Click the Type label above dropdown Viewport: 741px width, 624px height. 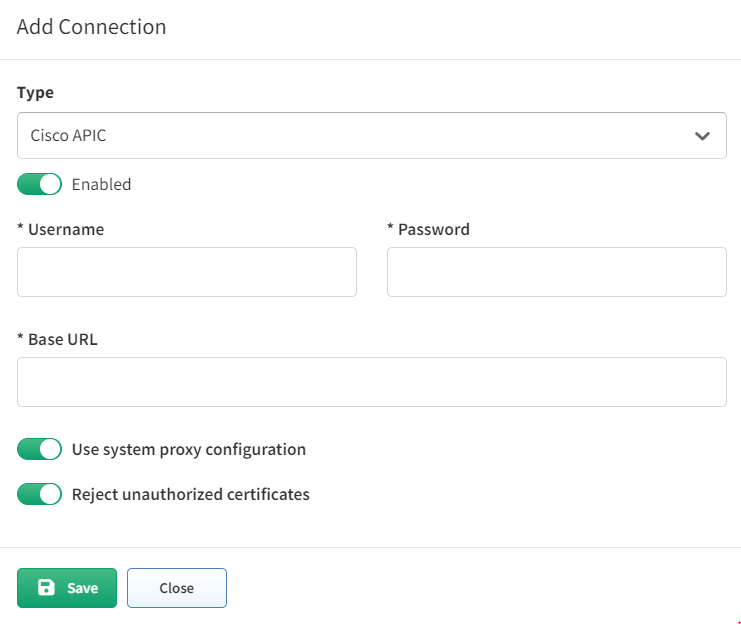[x=35, y=93]
